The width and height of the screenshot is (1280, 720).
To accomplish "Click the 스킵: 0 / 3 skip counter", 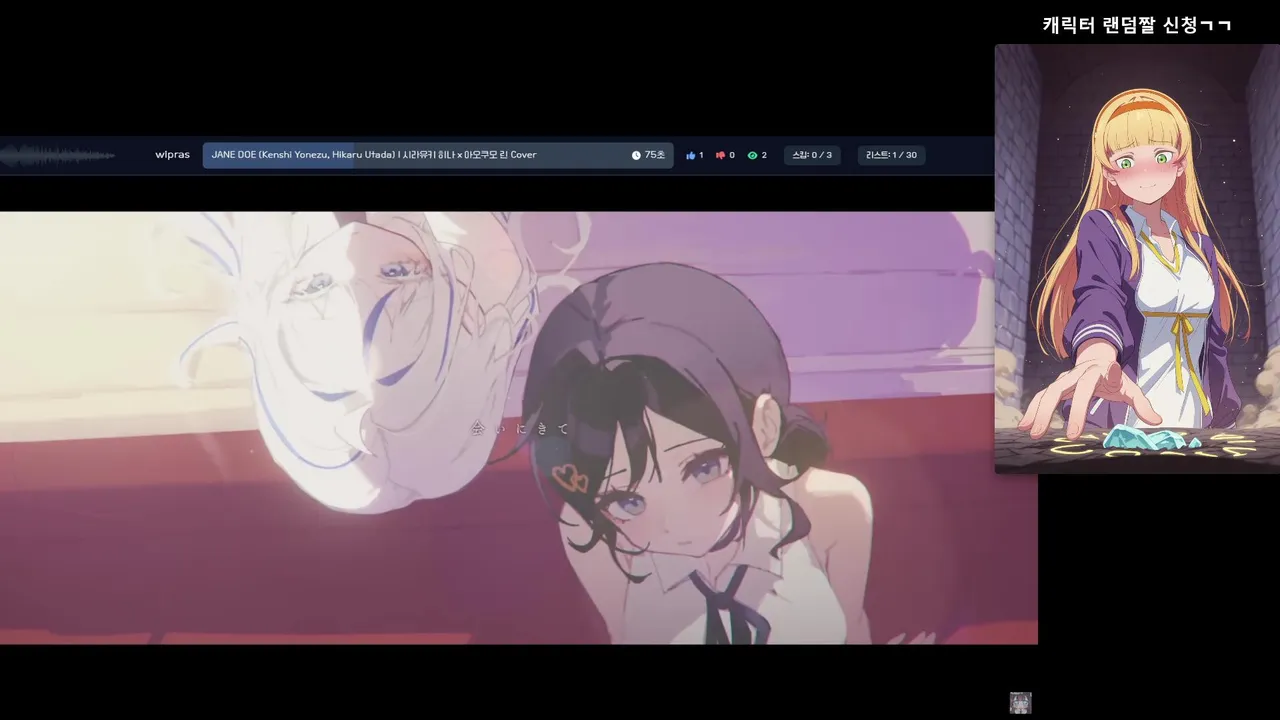I will [x=812, y=155].
